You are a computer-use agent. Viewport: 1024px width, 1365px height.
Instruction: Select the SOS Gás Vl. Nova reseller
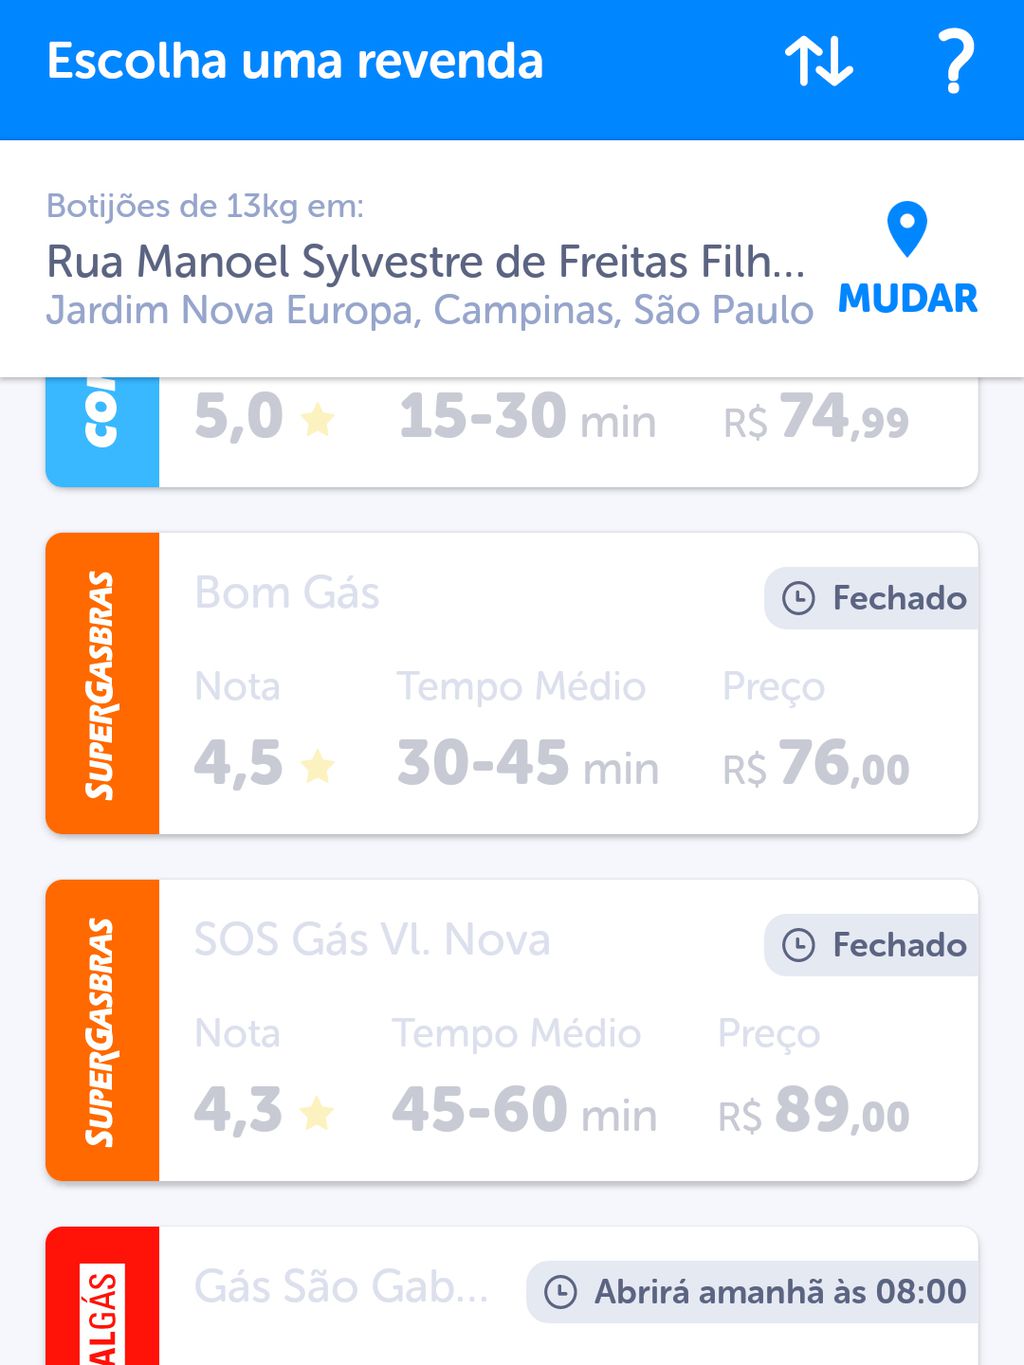[x=512, y=1031]
